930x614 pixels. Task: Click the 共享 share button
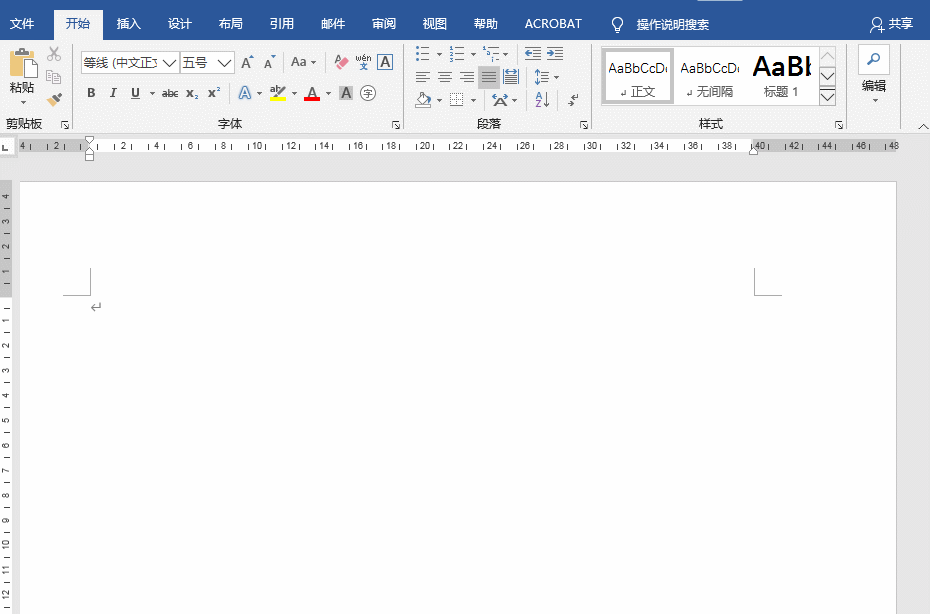(891, 24)
